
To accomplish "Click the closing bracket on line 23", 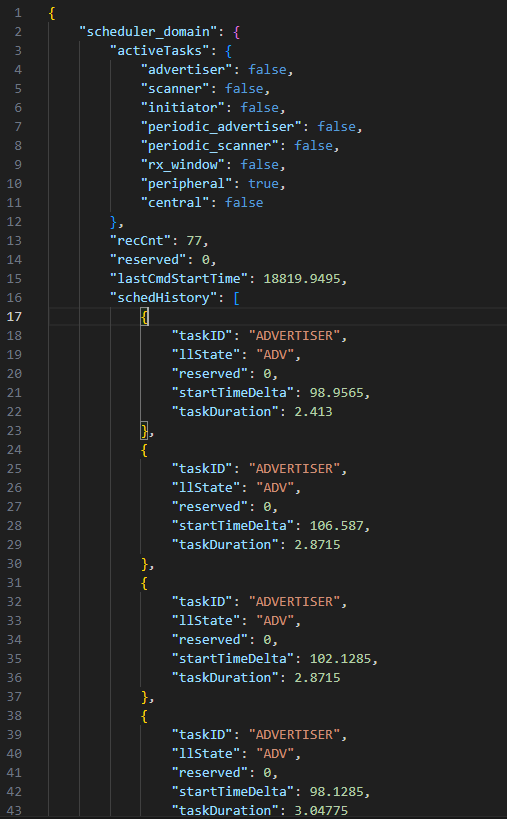I will 145,430.
